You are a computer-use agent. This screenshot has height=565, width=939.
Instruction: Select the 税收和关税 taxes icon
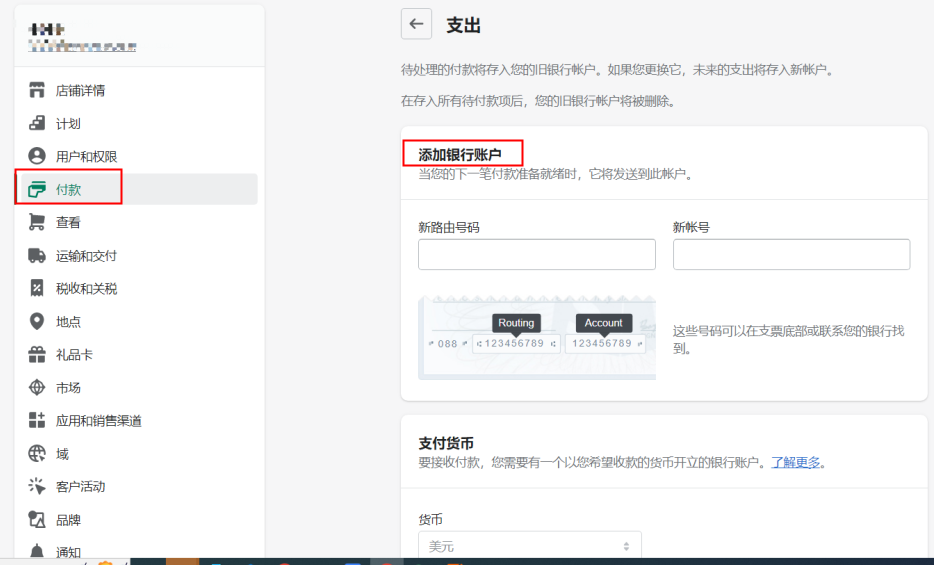coord(37,288)
